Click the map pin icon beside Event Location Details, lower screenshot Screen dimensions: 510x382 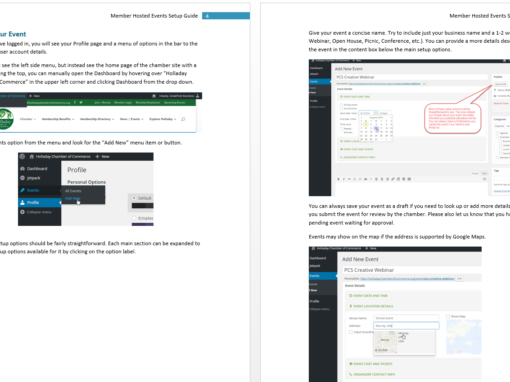point(351,306)
